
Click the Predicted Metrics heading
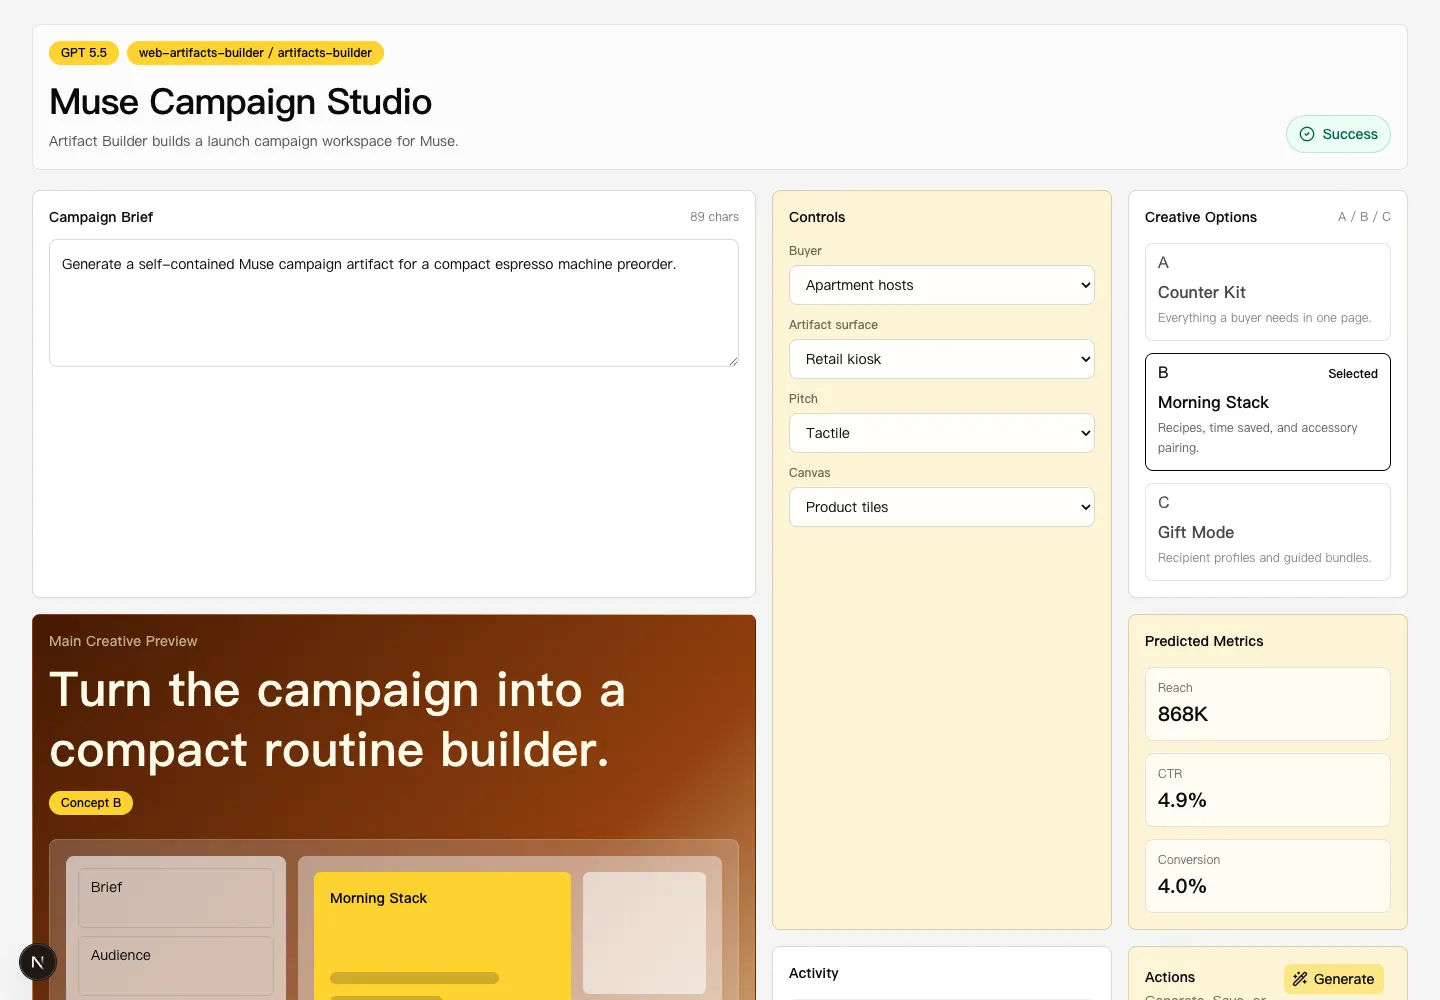[x=1204, y=641]
